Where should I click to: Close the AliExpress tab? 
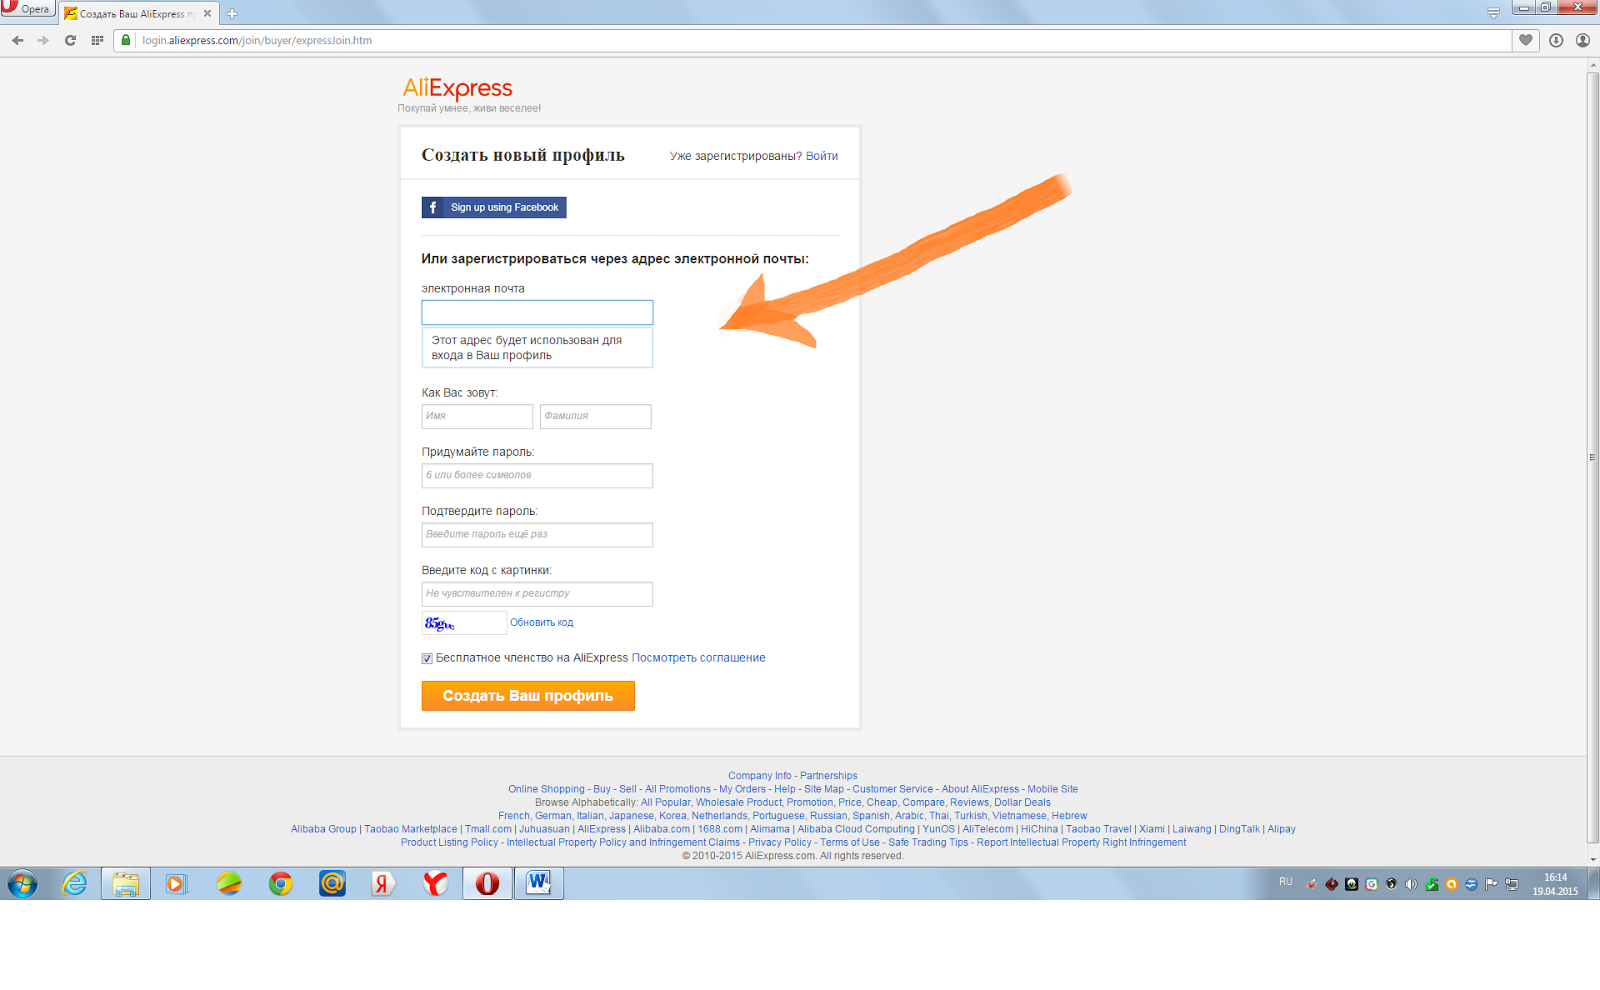click(x=207, y=13)
